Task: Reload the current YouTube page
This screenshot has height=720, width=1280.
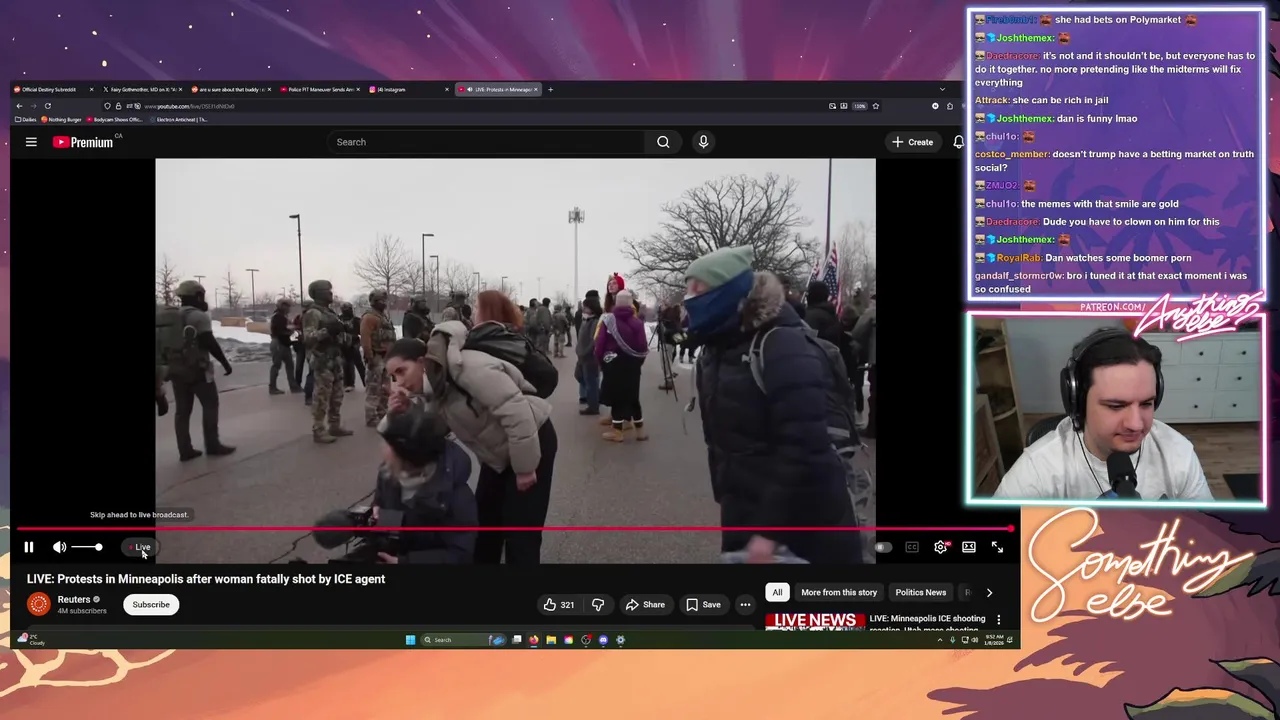Action: click(x=47, y=106)
